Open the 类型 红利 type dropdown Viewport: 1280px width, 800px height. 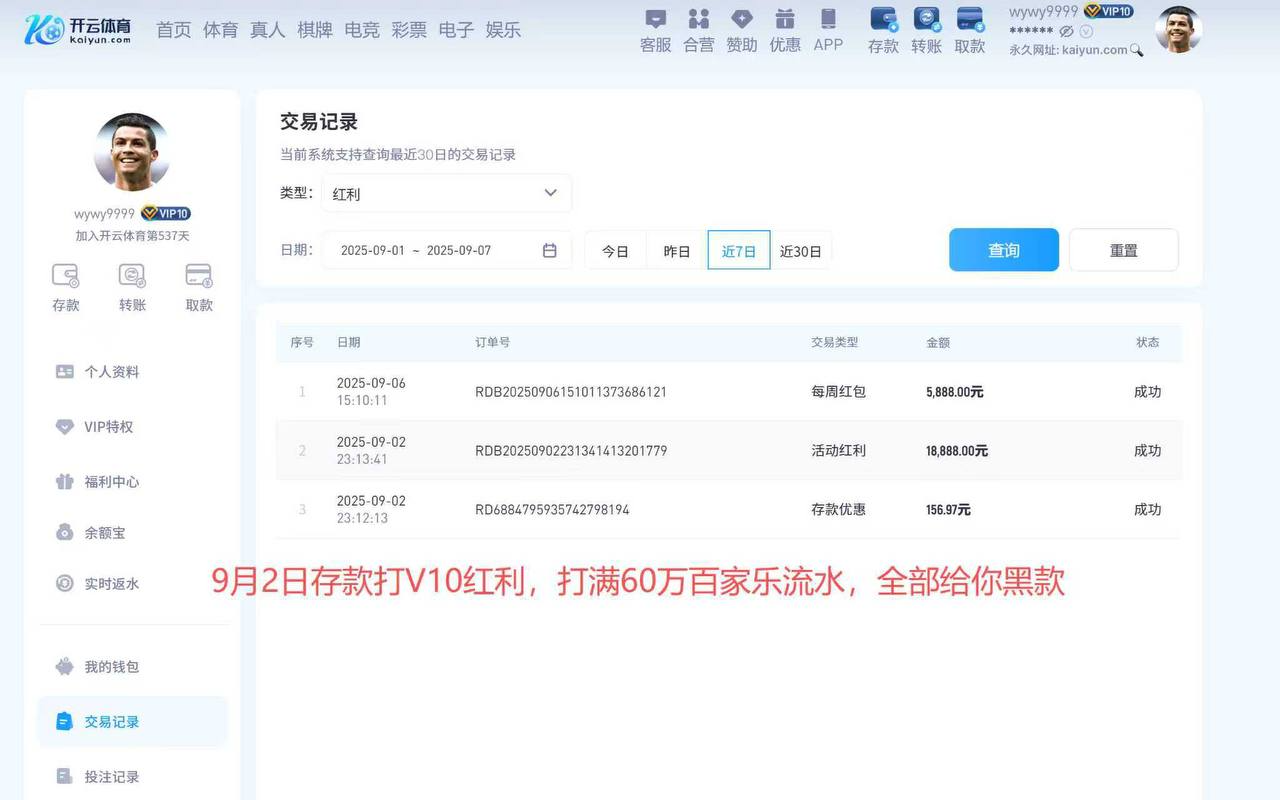[x=445, y=193]
